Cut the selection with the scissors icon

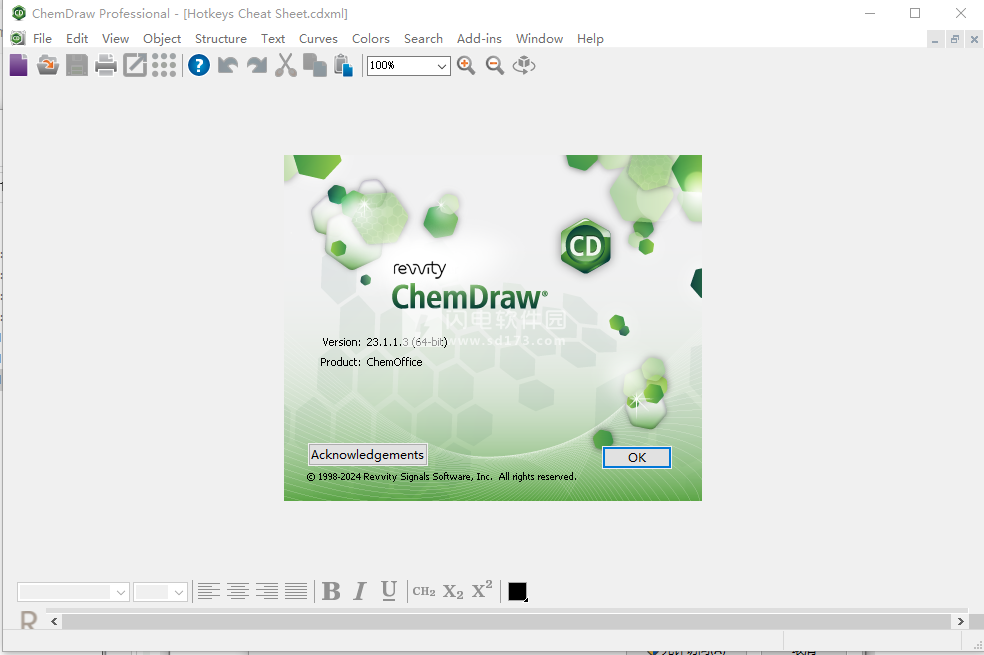286,65
